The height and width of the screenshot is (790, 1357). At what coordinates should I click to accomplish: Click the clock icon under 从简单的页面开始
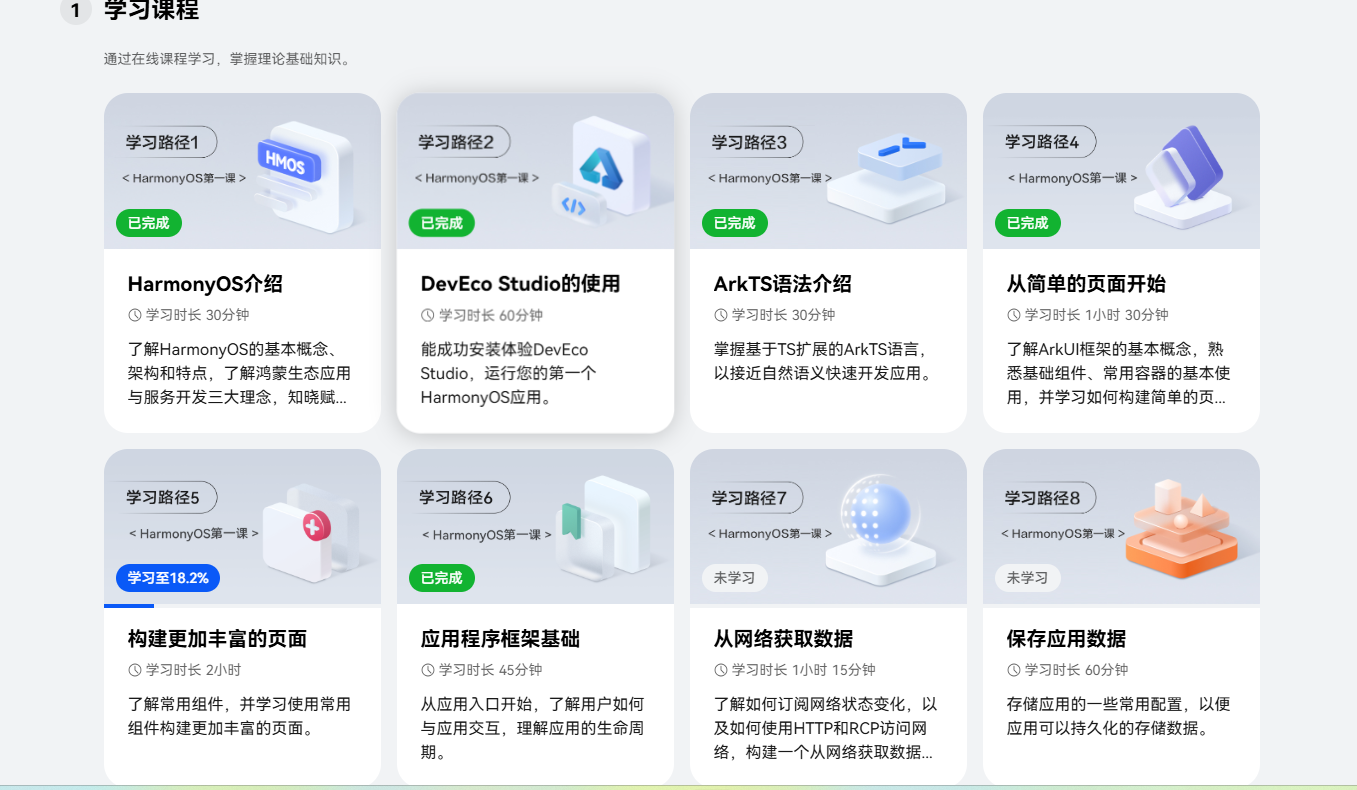pos(1014,315)
